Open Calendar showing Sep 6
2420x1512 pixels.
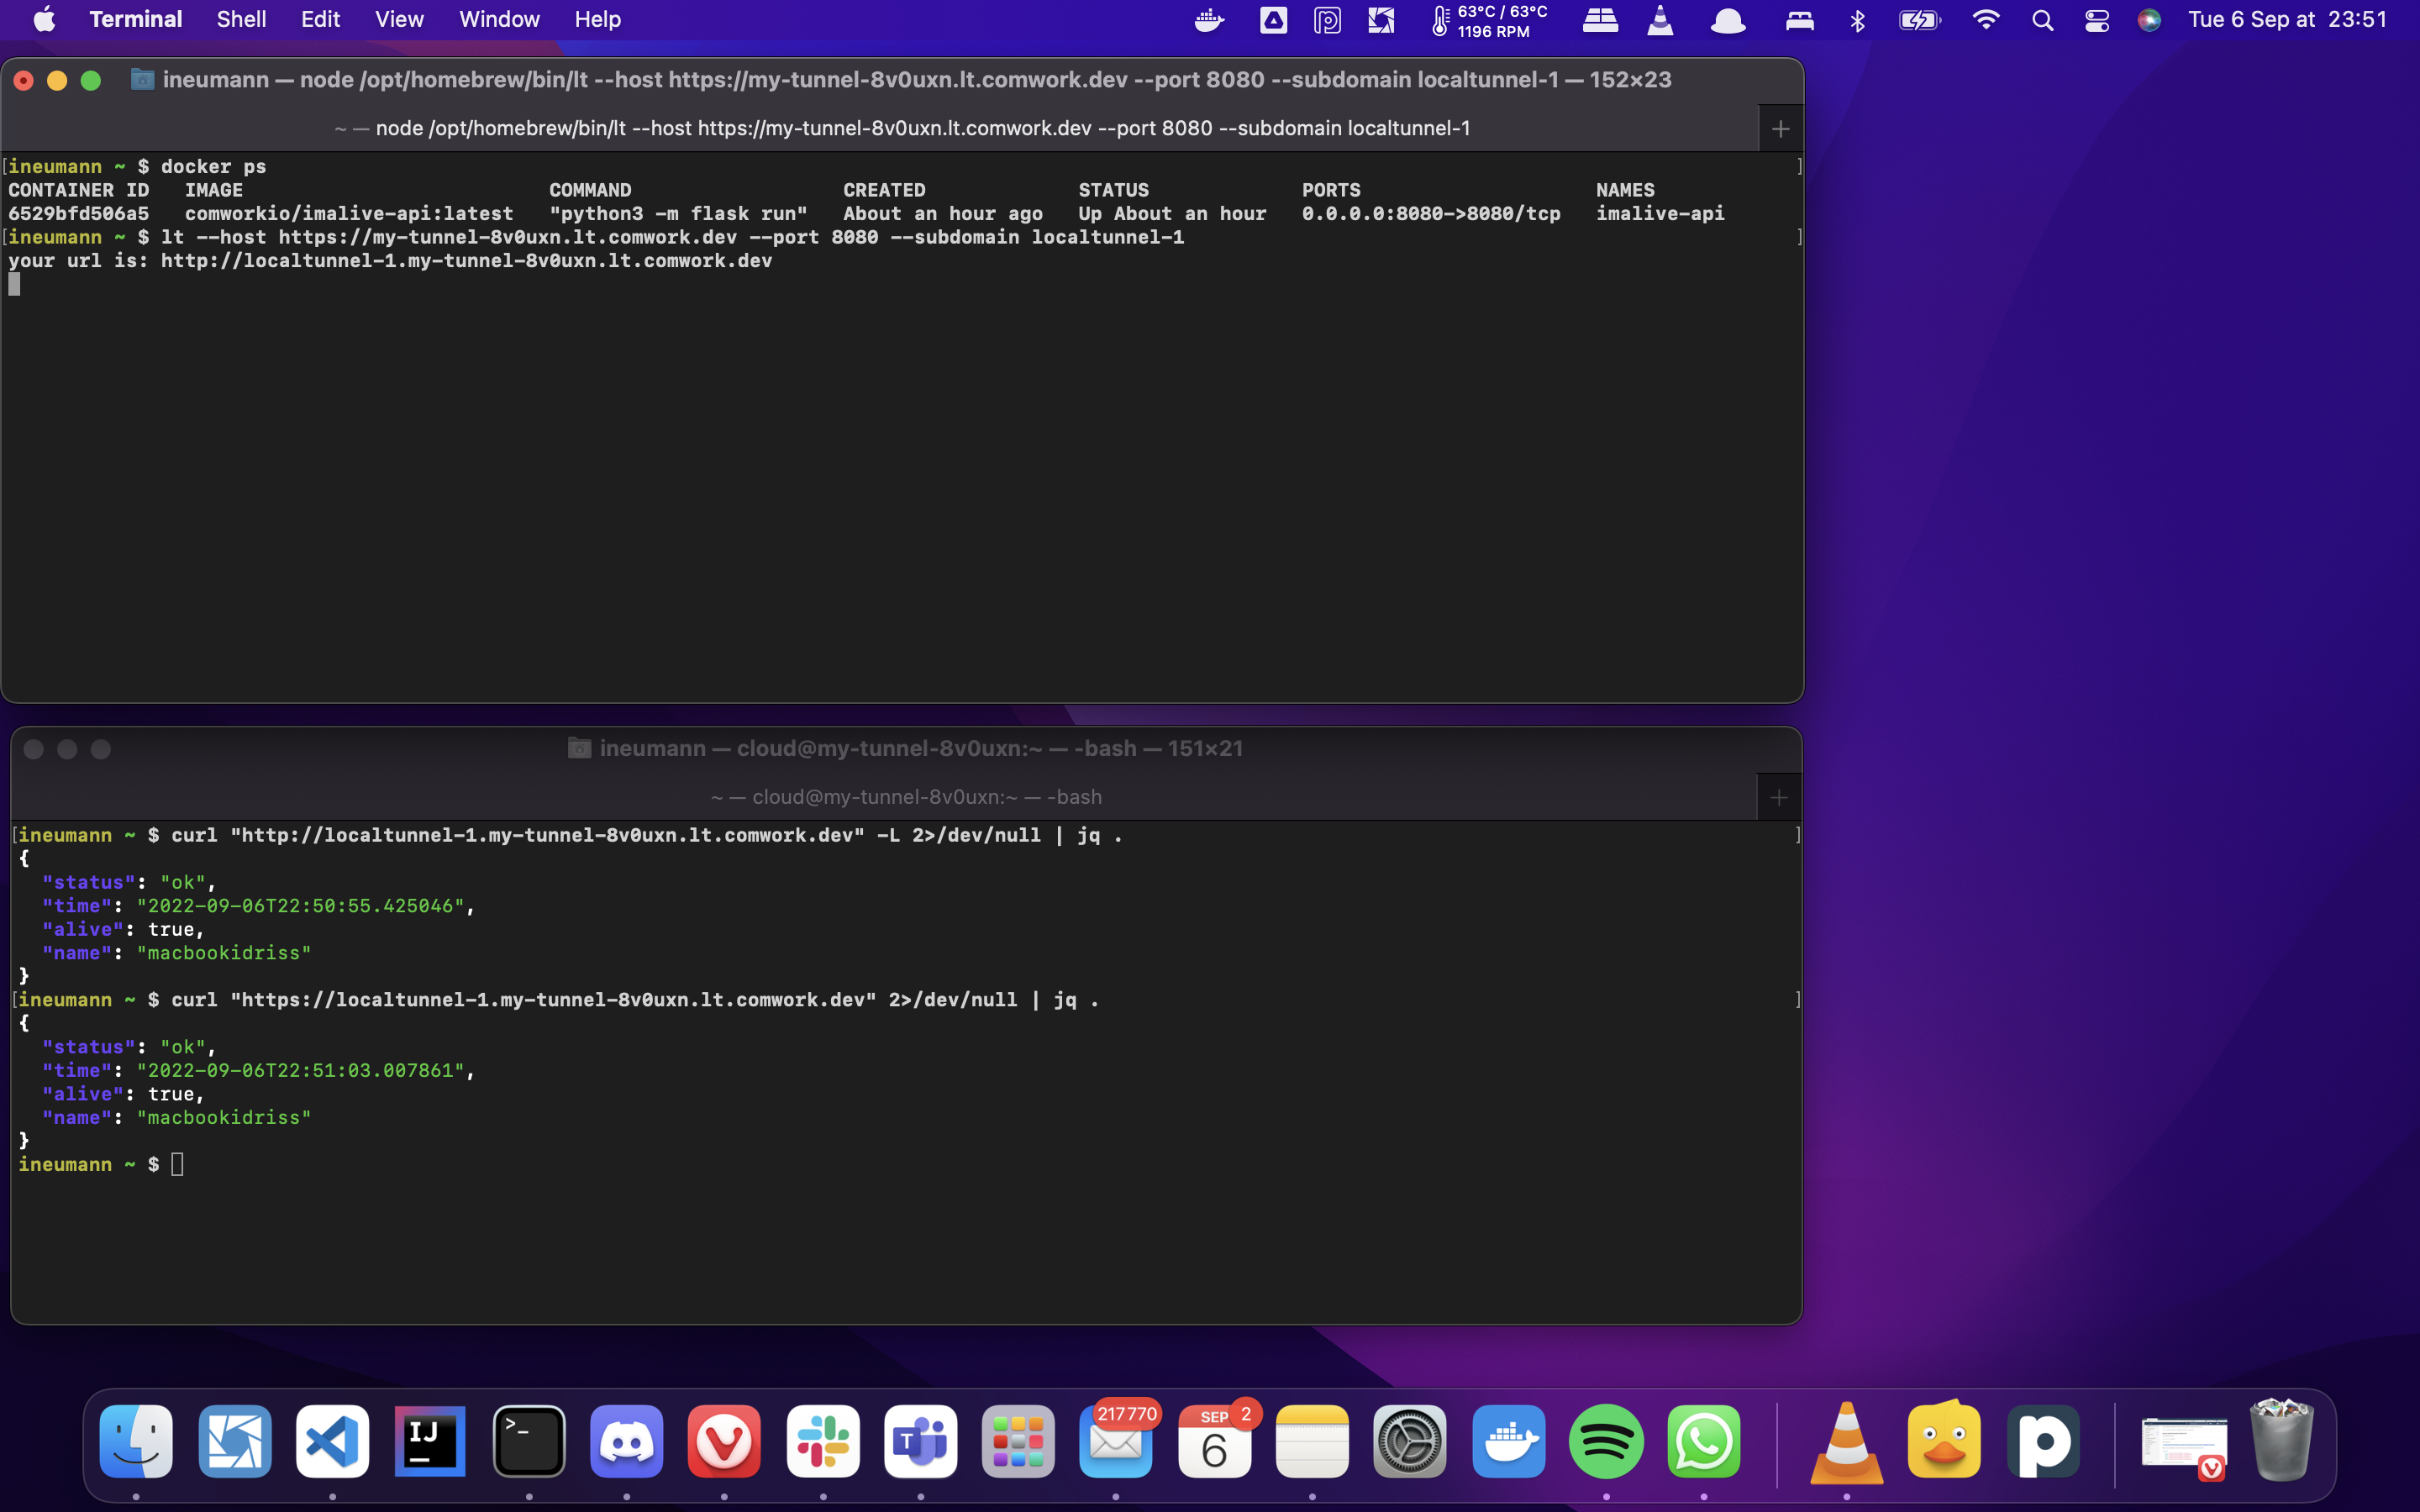click(x=1215, y=1441)
